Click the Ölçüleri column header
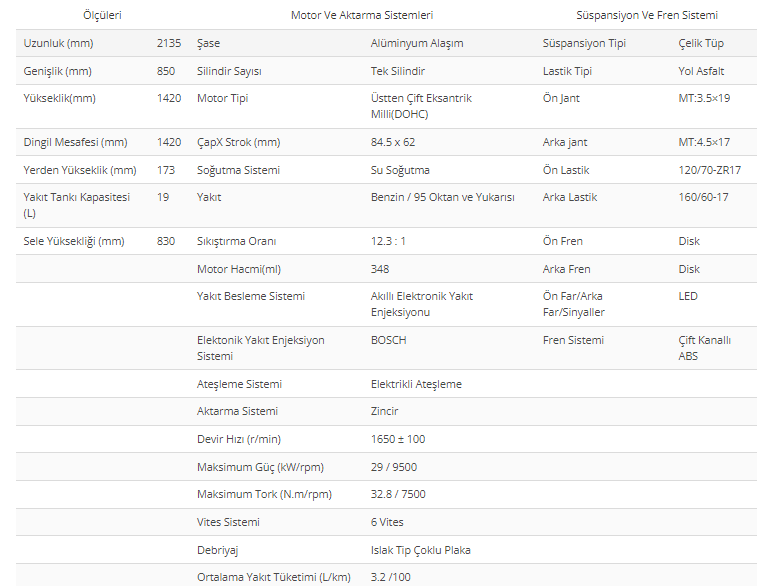This screenshot has width=757, height=586. (x=102, y=15)
